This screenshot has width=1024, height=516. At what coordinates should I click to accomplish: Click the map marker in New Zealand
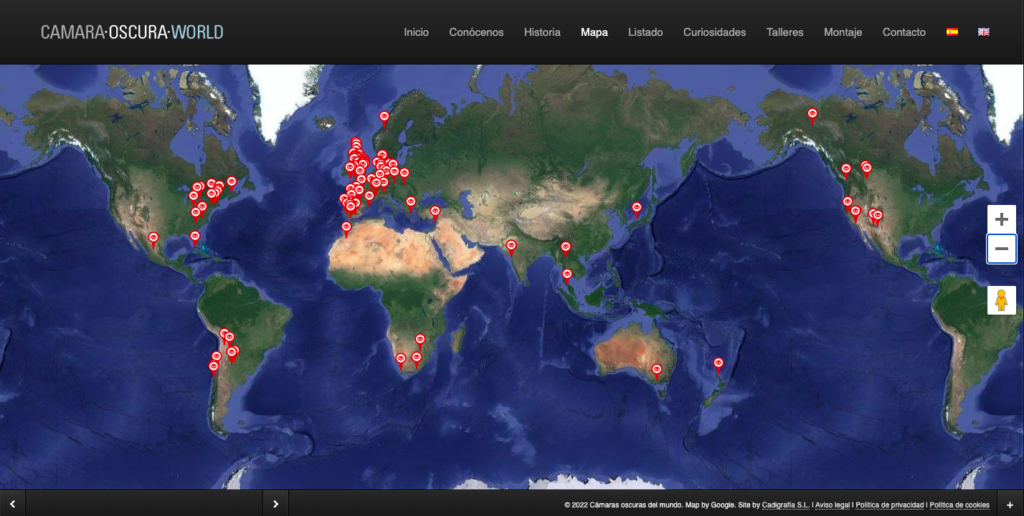coord(718,364)
